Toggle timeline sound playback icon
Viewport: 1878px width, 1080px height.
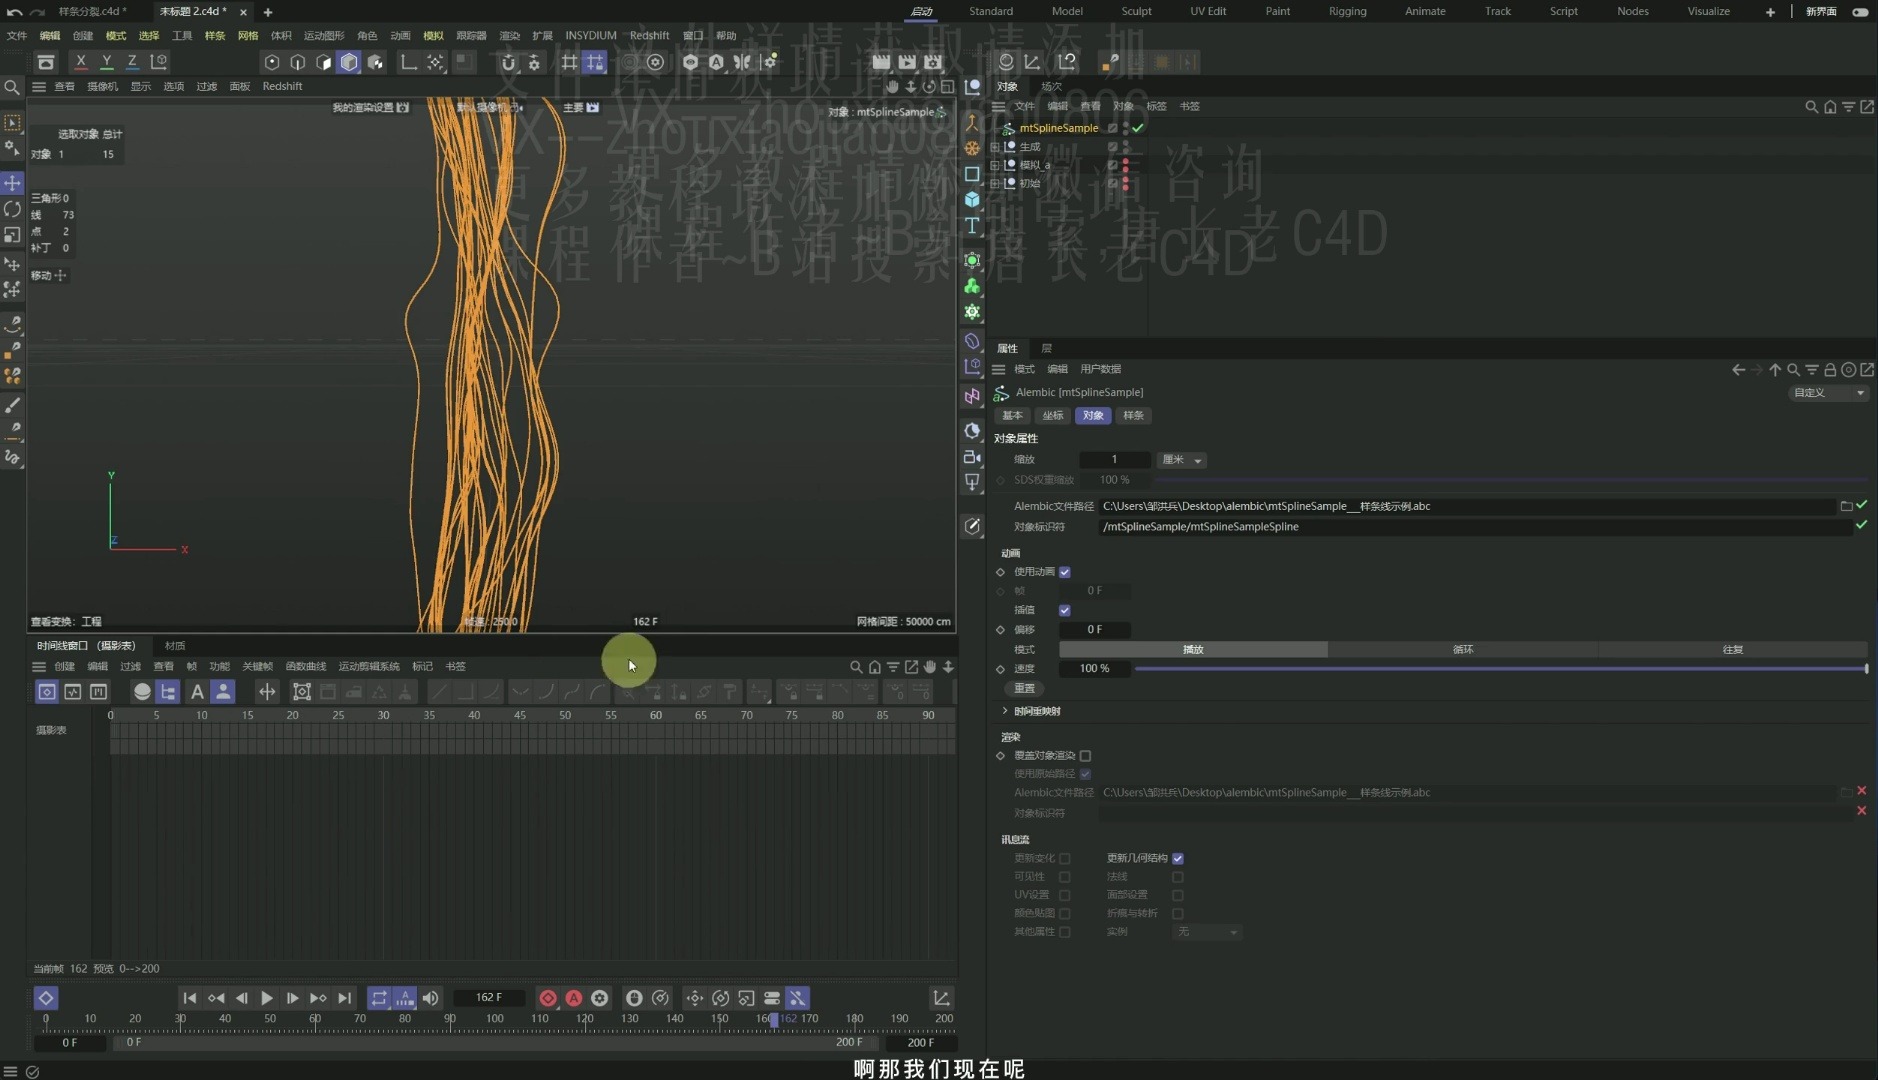[431, 998]
